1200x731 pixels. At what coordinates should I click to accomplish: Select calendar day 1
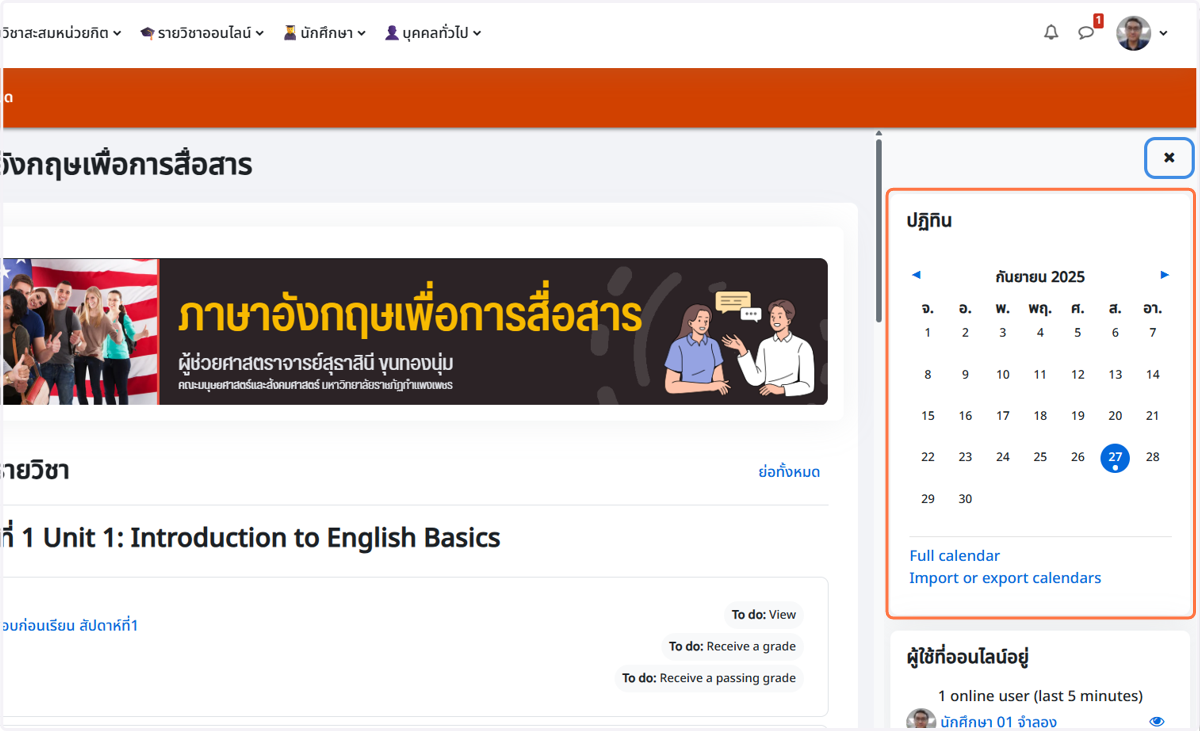(x=928, y=333)
